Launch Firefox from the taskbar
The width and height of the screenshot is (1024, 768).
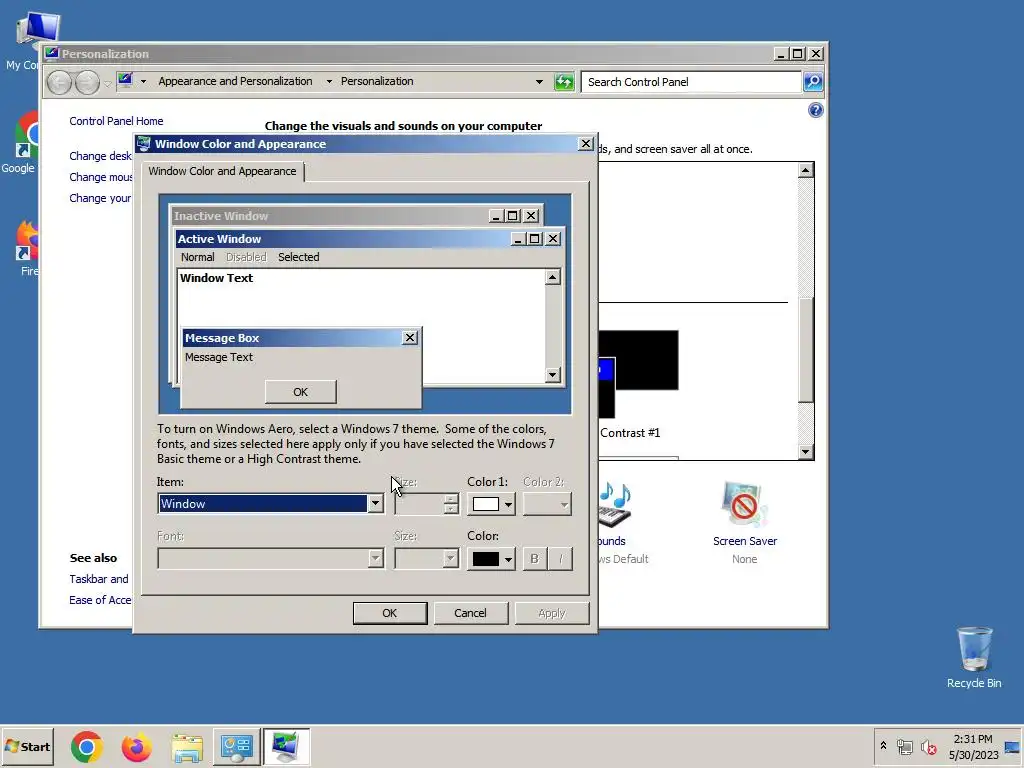point(136,747)
